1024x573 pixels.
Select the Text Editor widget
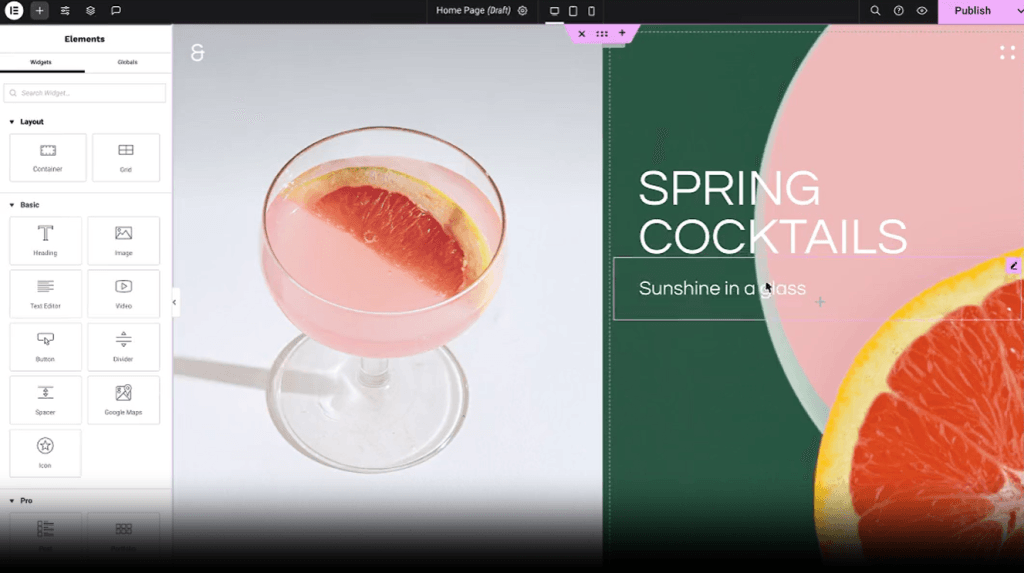point(45,293)
